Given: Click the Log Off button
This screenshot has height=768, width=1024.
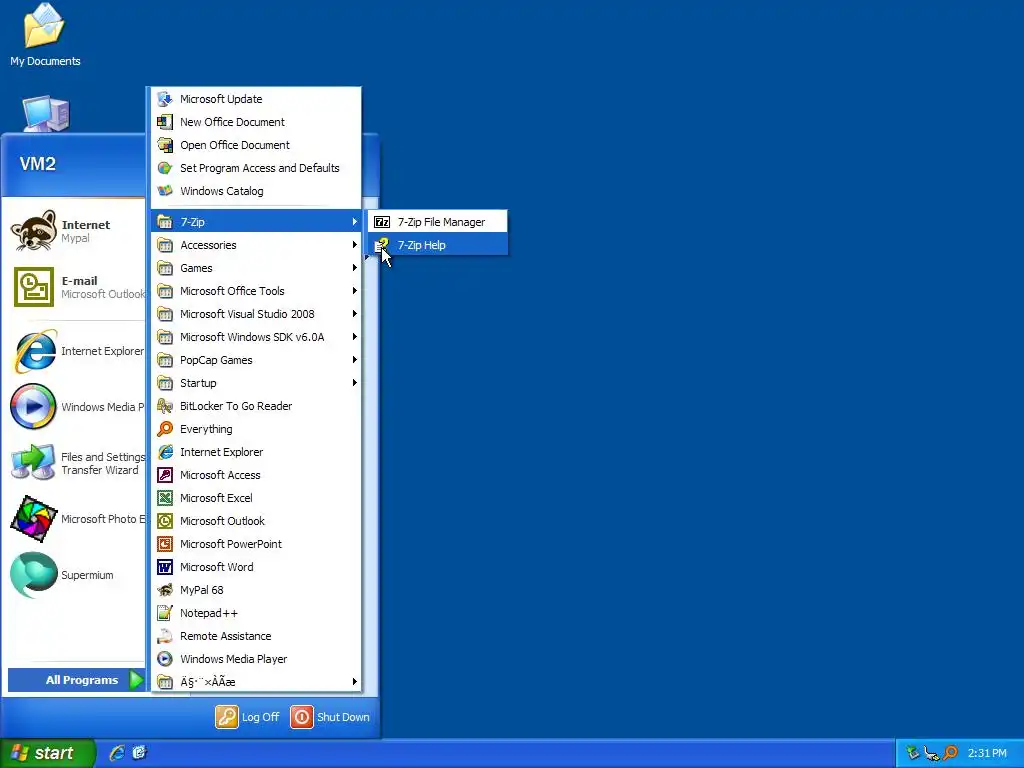Looking at the screenshot, I should click(248, 717).
